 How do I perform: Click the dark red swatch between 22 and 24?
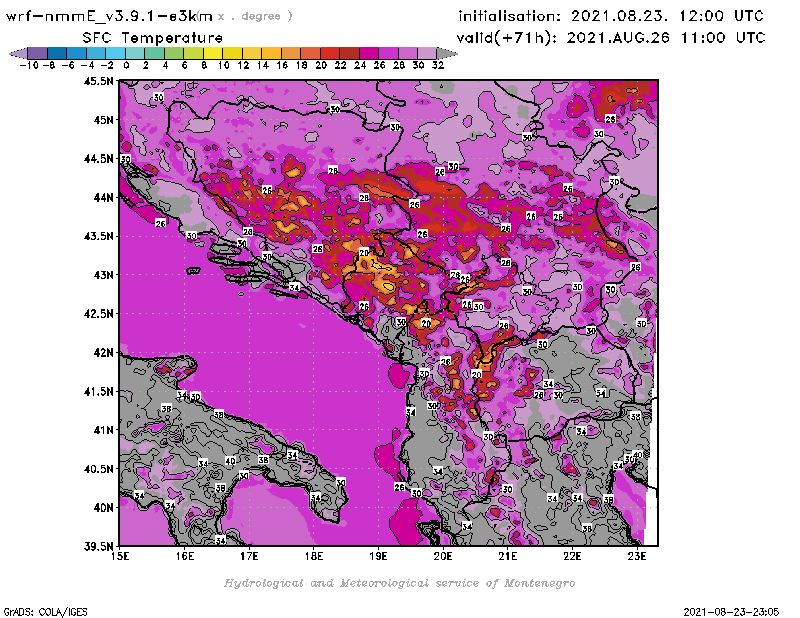tap(349, 53)
